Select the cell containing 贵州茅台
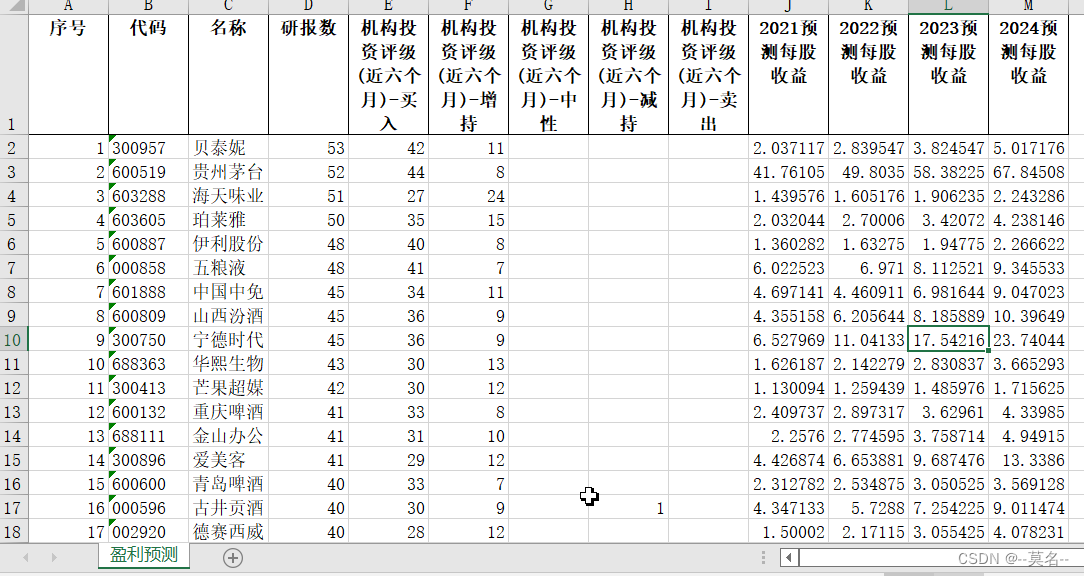1084x576 pixels. tap(228, 171)
